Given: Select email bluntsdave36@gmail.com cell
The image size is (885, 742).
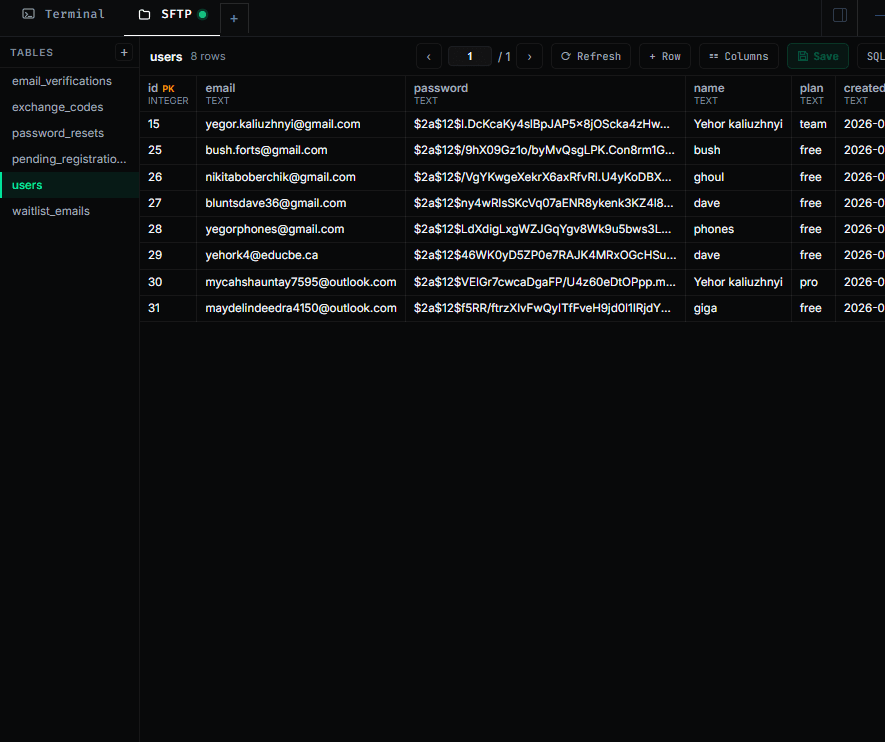Looking at the screenshot, I should pyautogui.click(x=301, y=203).
